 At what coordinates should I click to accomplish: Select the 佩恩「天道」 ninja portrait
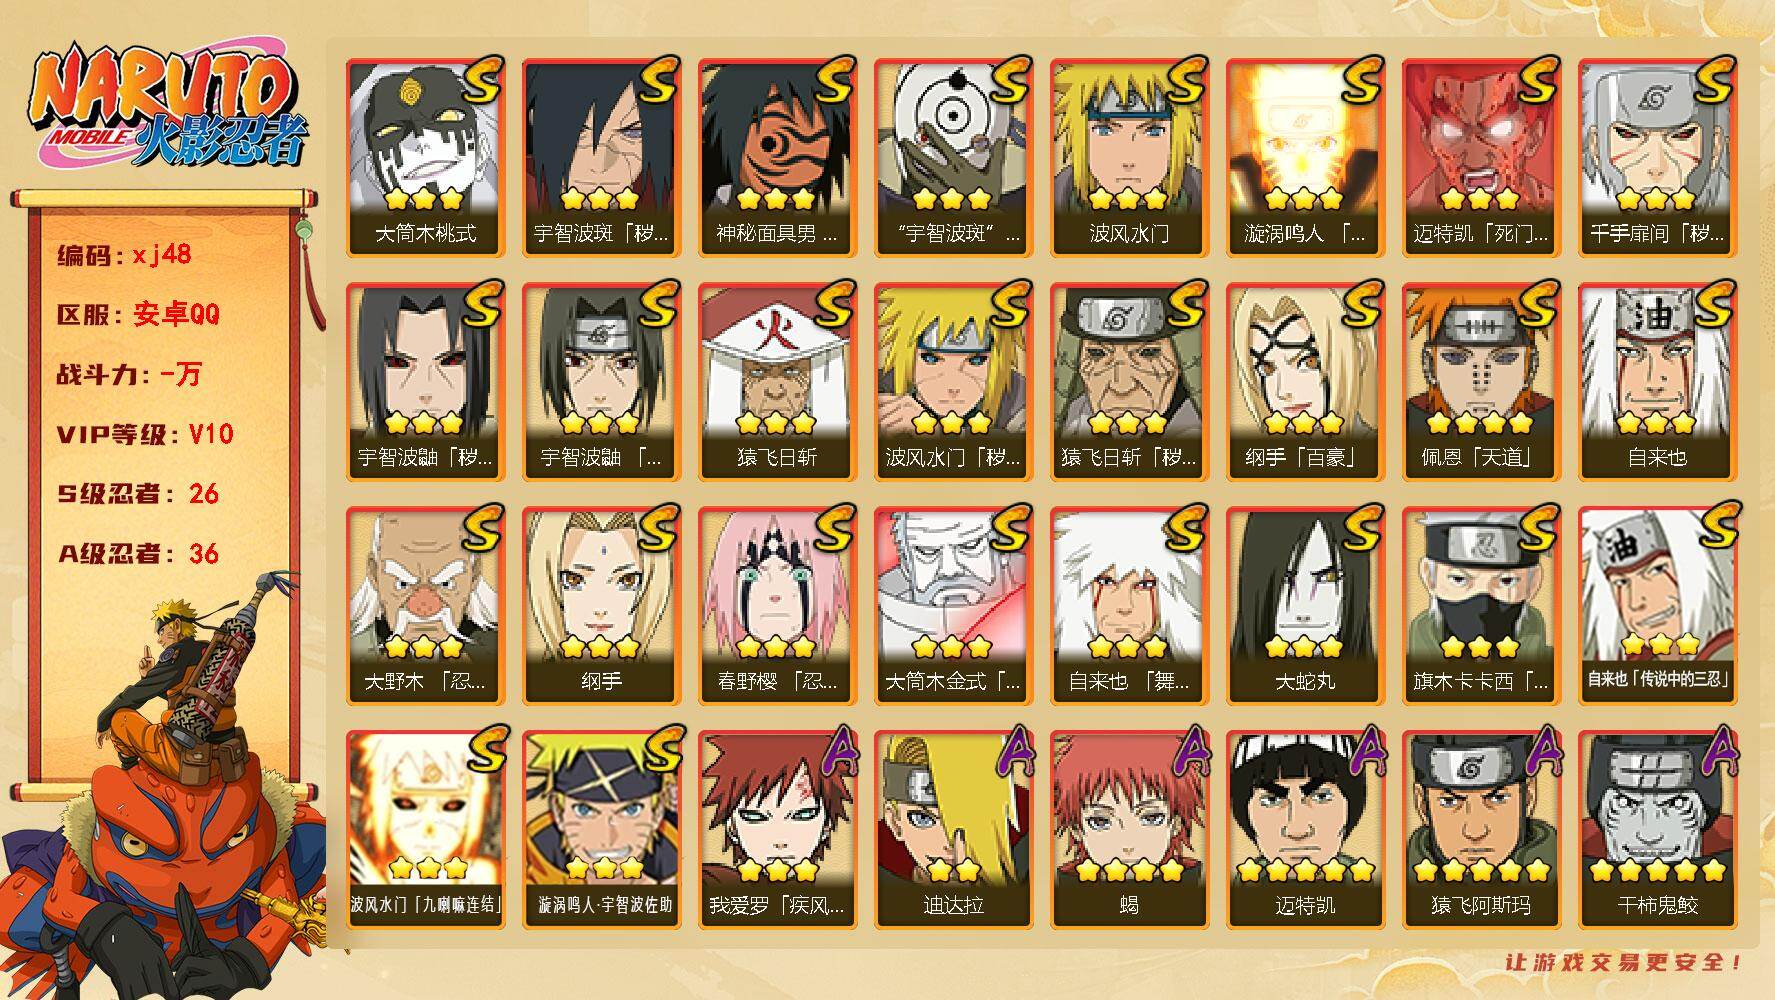(x=1481, y=382)
